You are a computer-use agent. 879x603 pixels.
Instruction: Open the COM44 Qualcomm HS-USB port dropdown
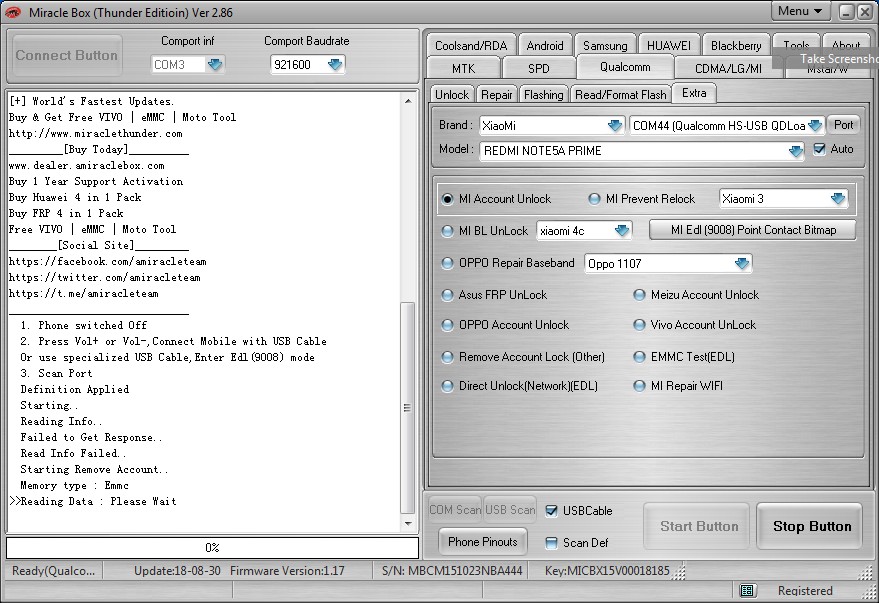click(x=815, y=125)
